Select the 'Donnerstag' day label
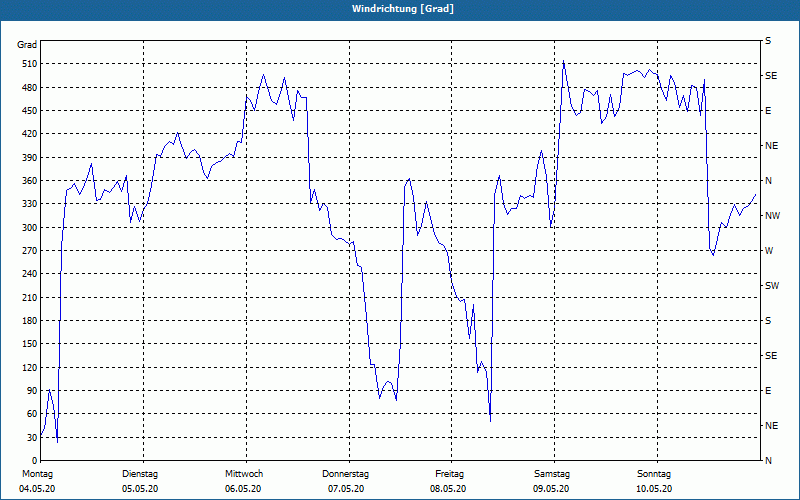800x500 pixels. (345, 474)
